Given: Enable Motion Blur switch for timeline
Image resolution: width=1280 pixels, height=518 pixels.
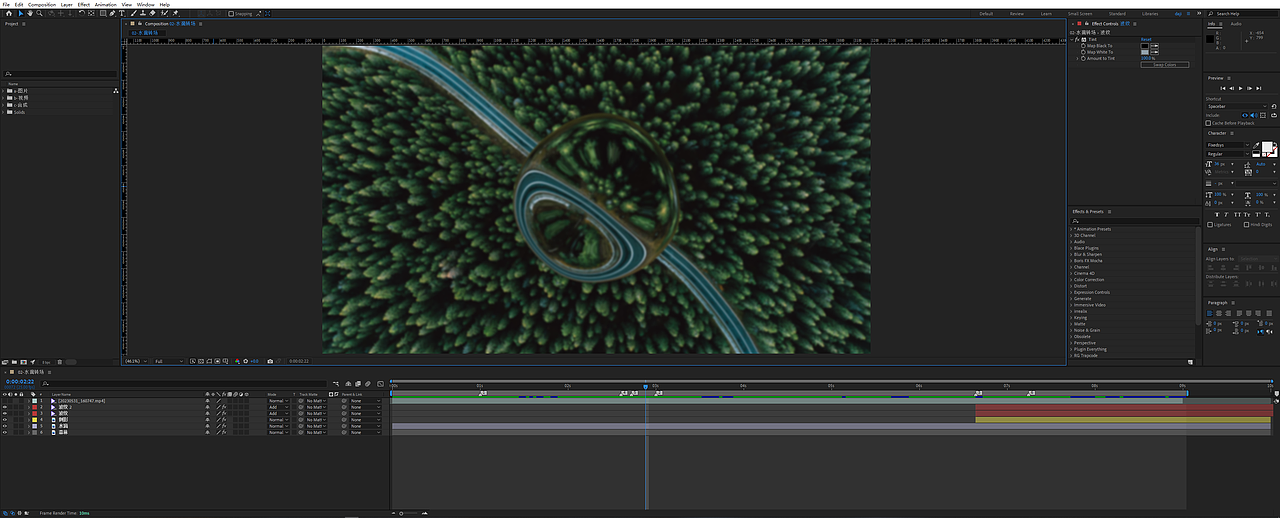Looking at the screenshot, I should [368, 384].
